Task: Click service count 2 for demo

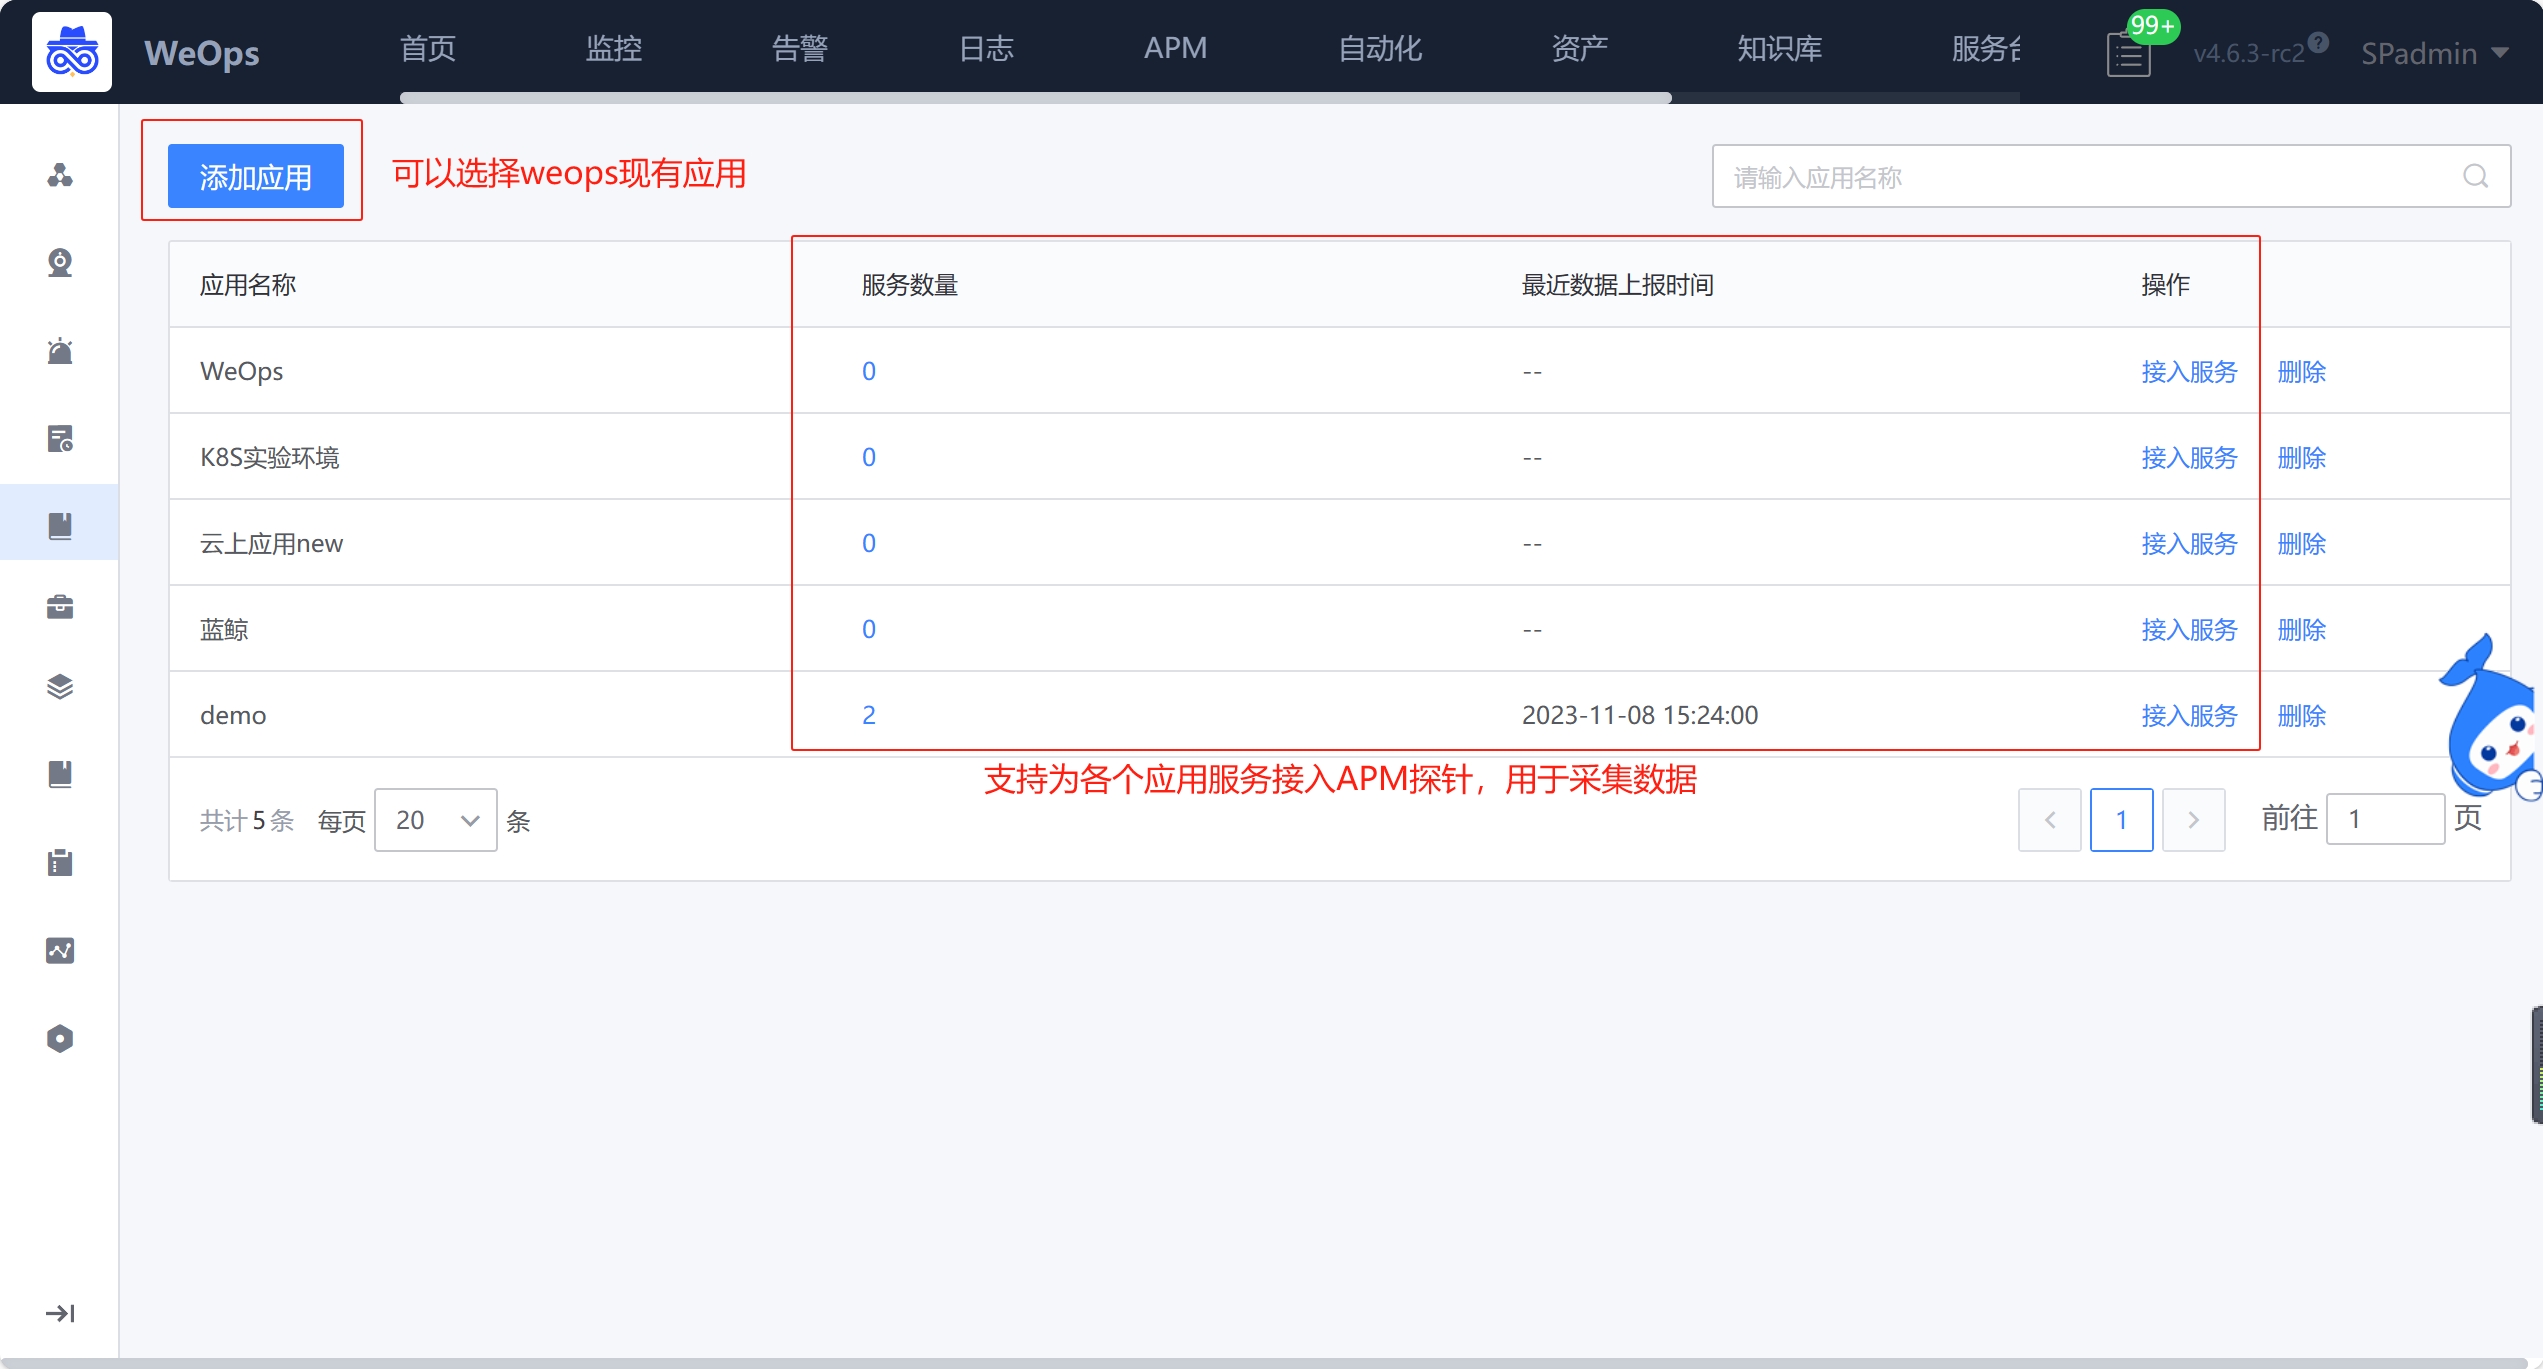Action: [x=869, y=715]
